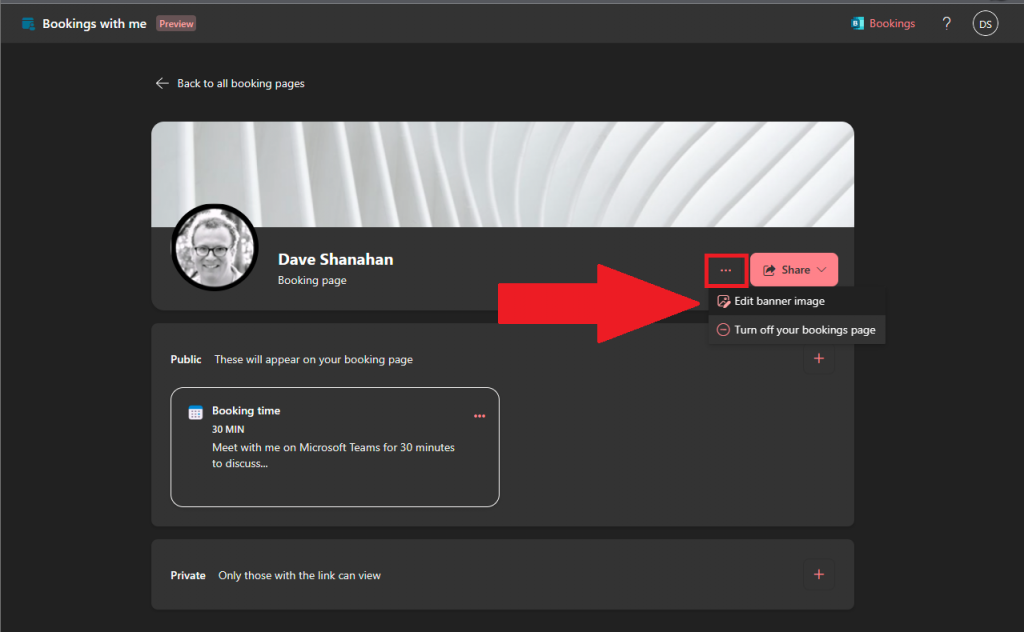Expand the Share dropdown button

coord(793,270)
